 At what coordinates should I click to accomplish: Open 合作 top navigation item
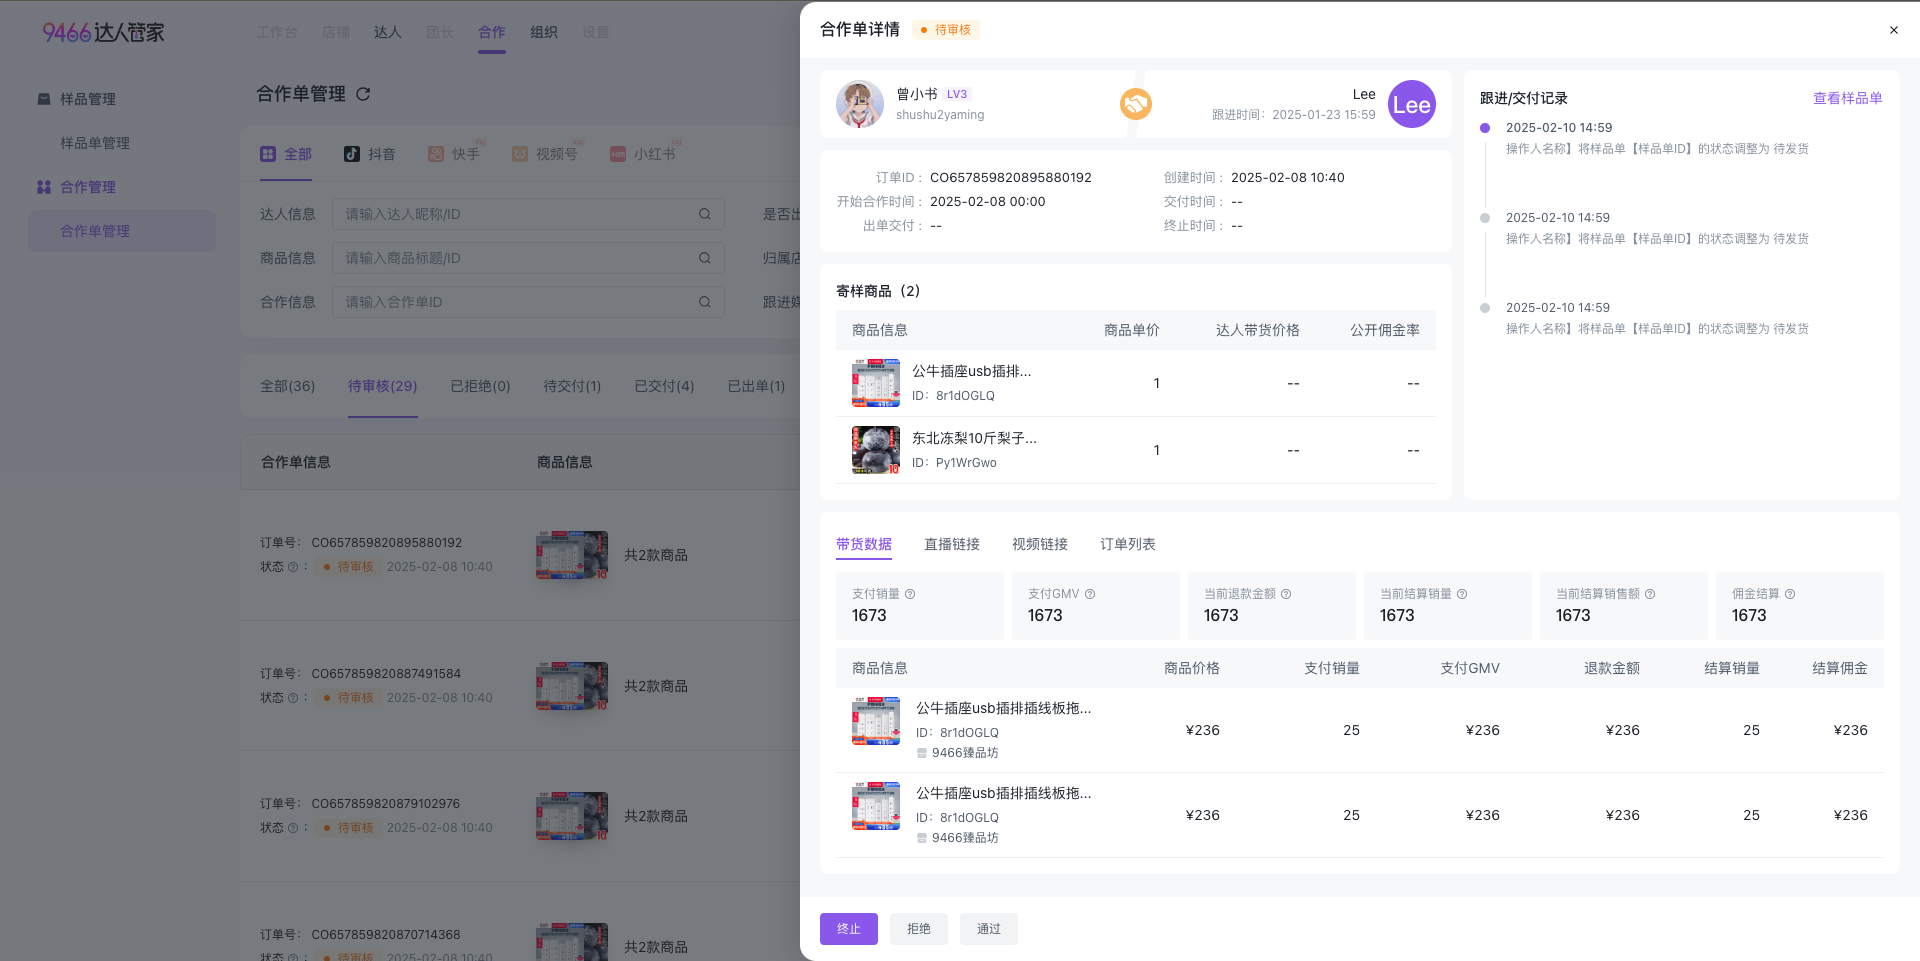pos(492,32)
